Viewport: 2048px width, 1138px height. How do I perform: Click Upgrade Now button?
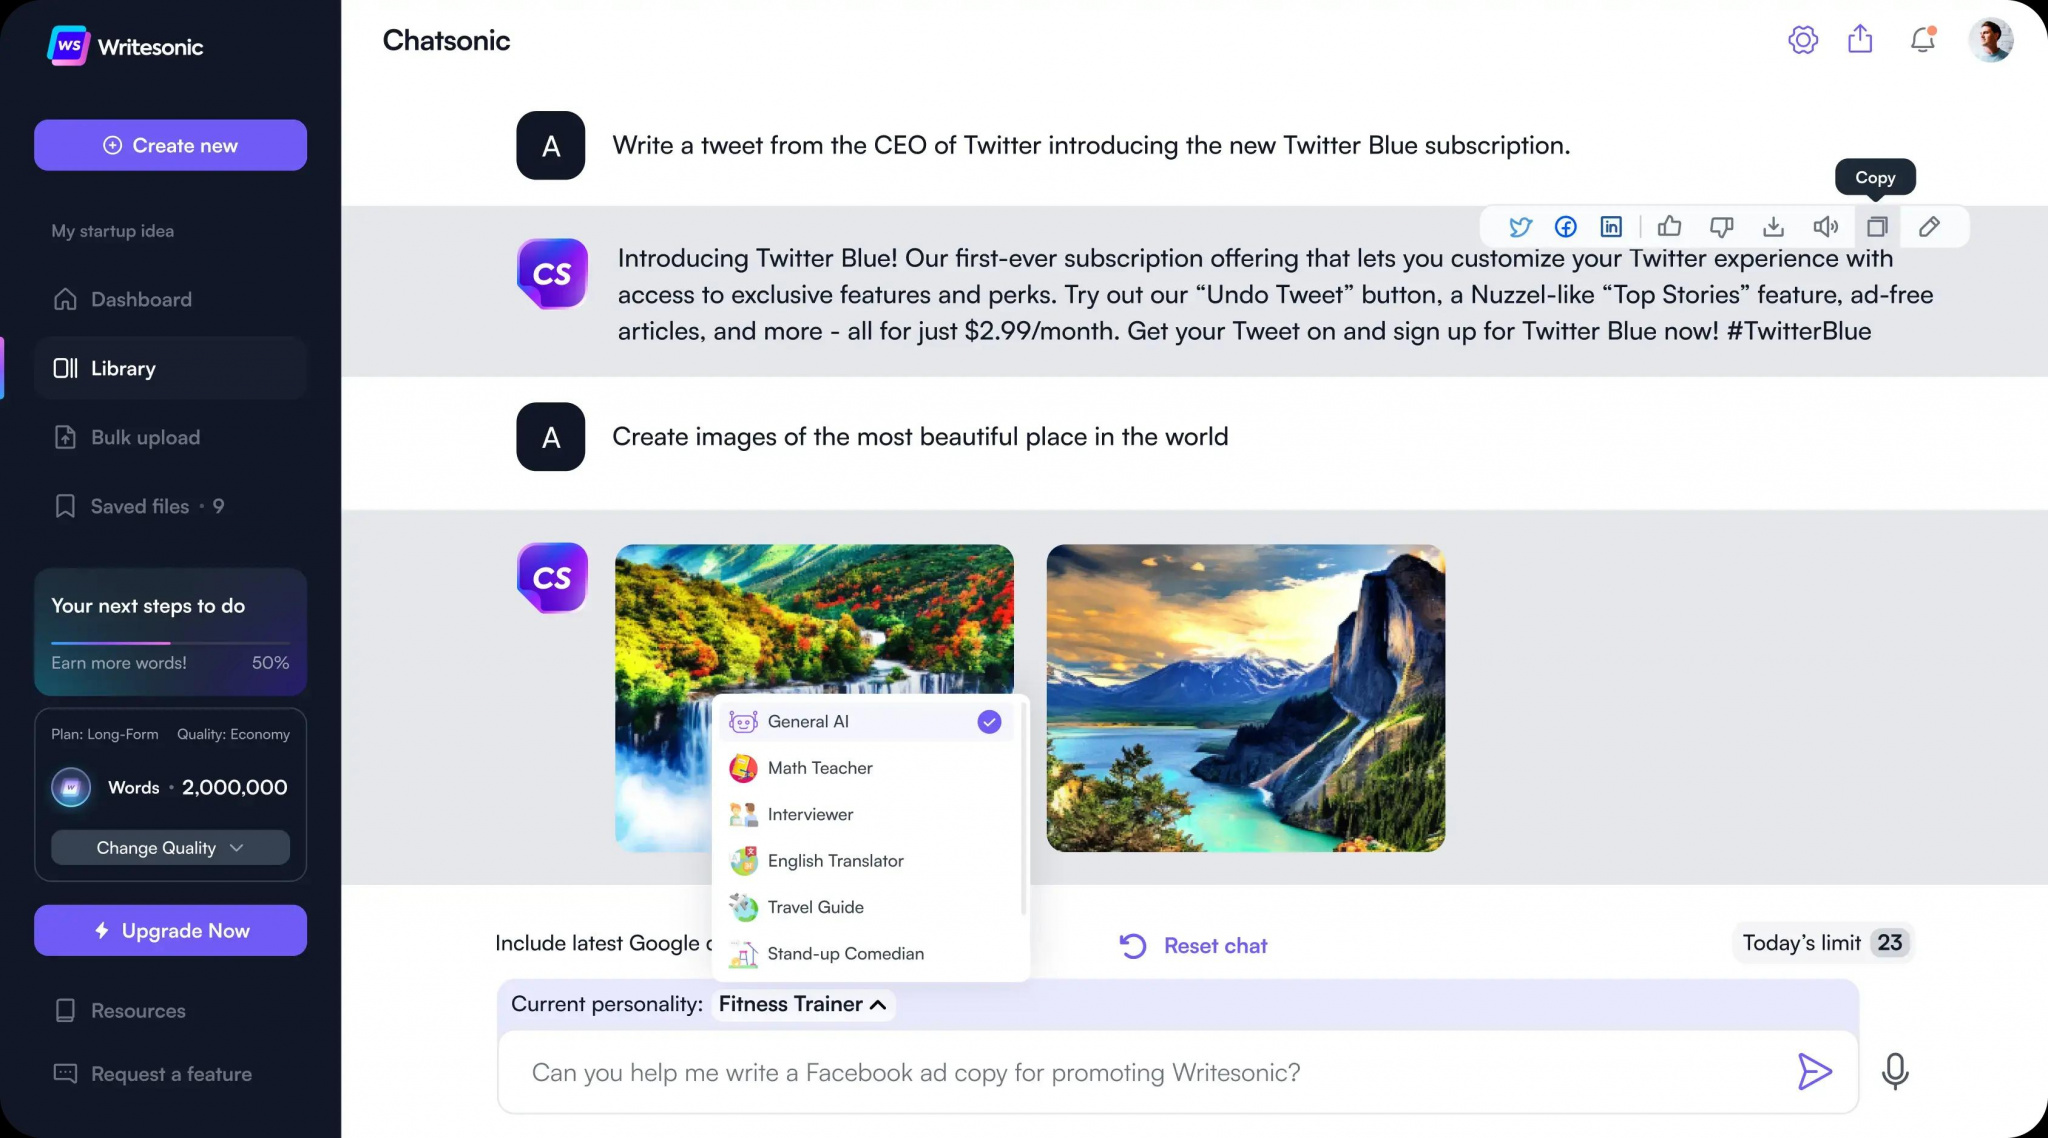171,931
